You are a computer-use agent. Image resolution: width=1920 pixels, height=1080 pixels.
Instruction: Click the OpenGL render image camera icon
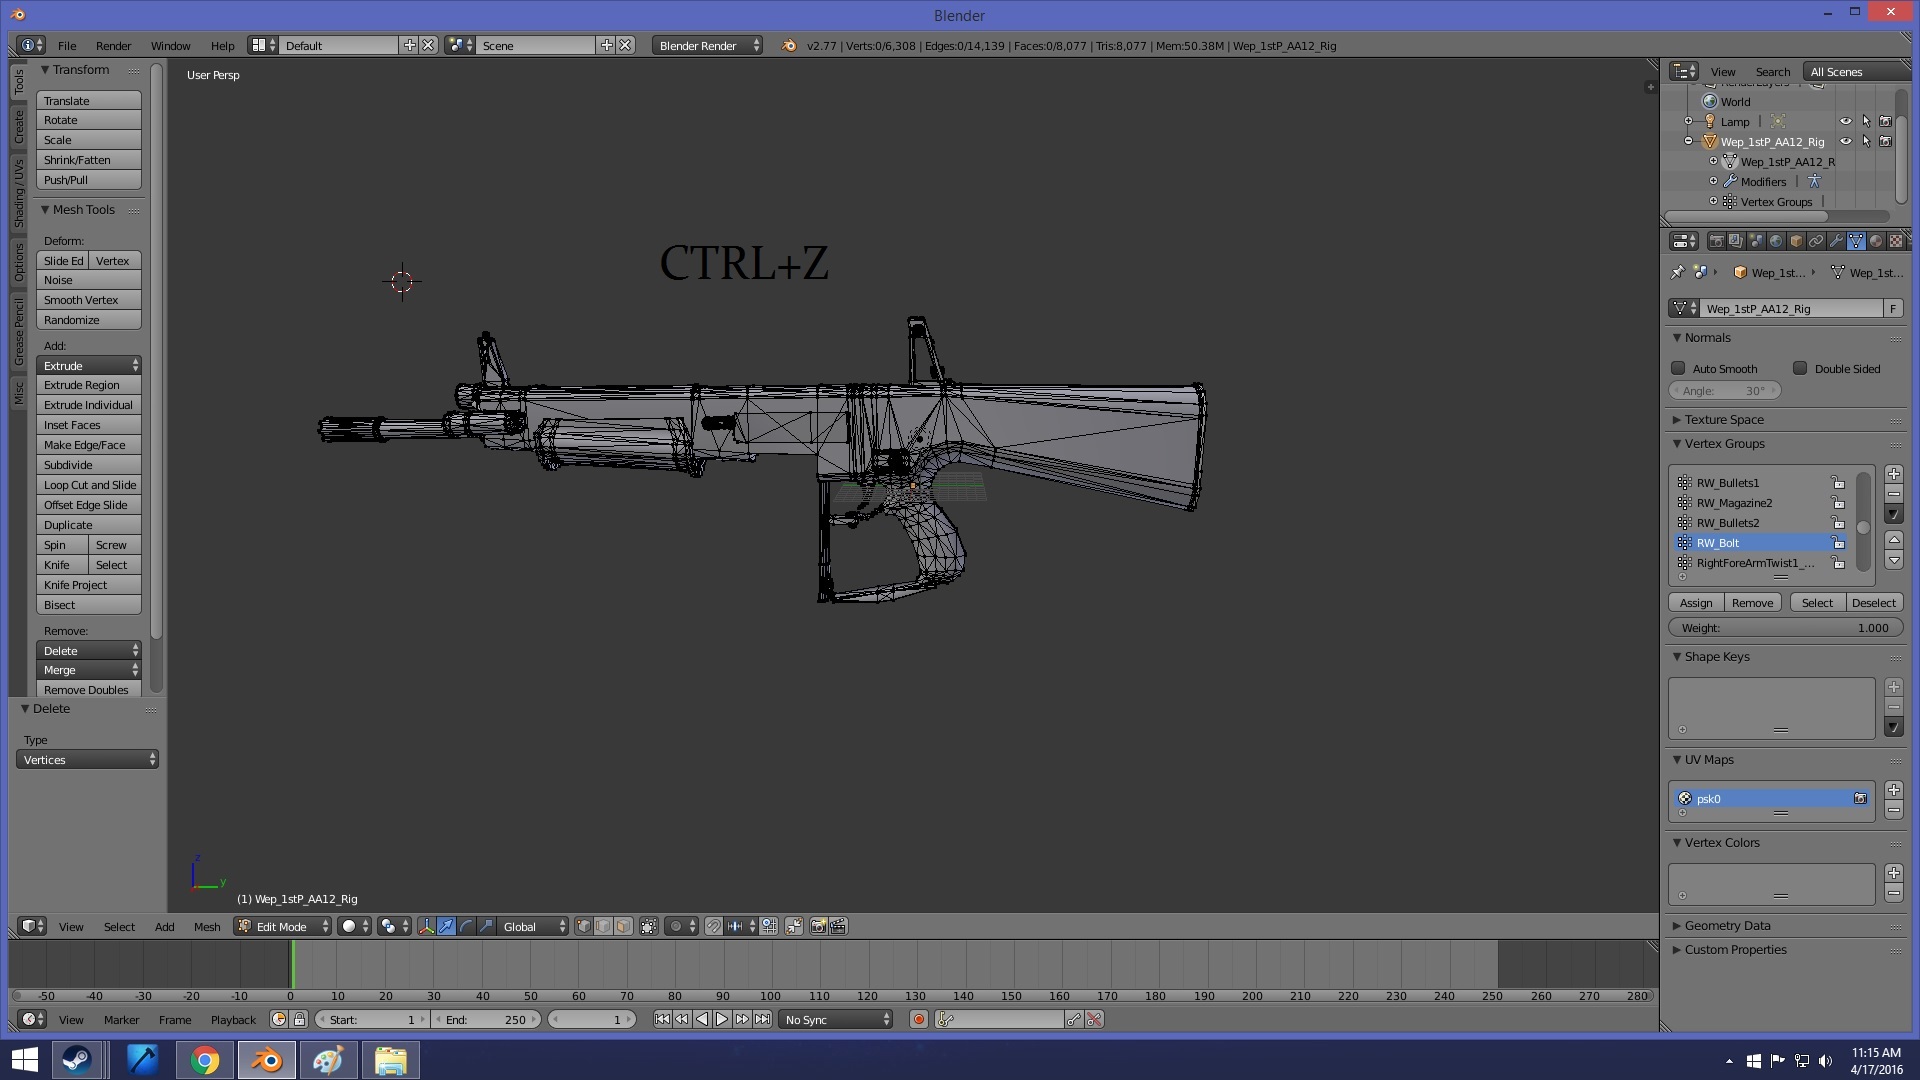(818, 927)
